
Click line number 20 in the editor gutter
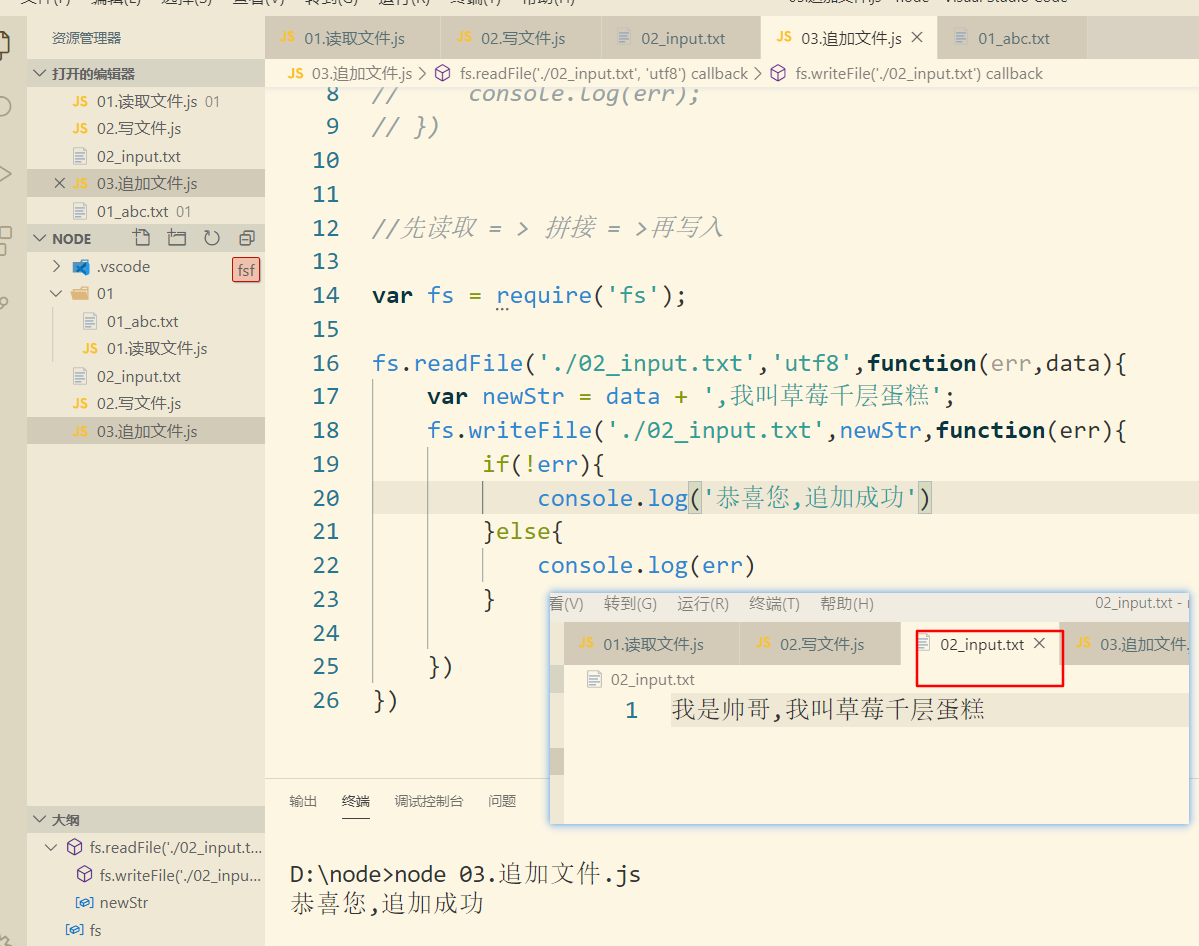click(x=326, y=498)
